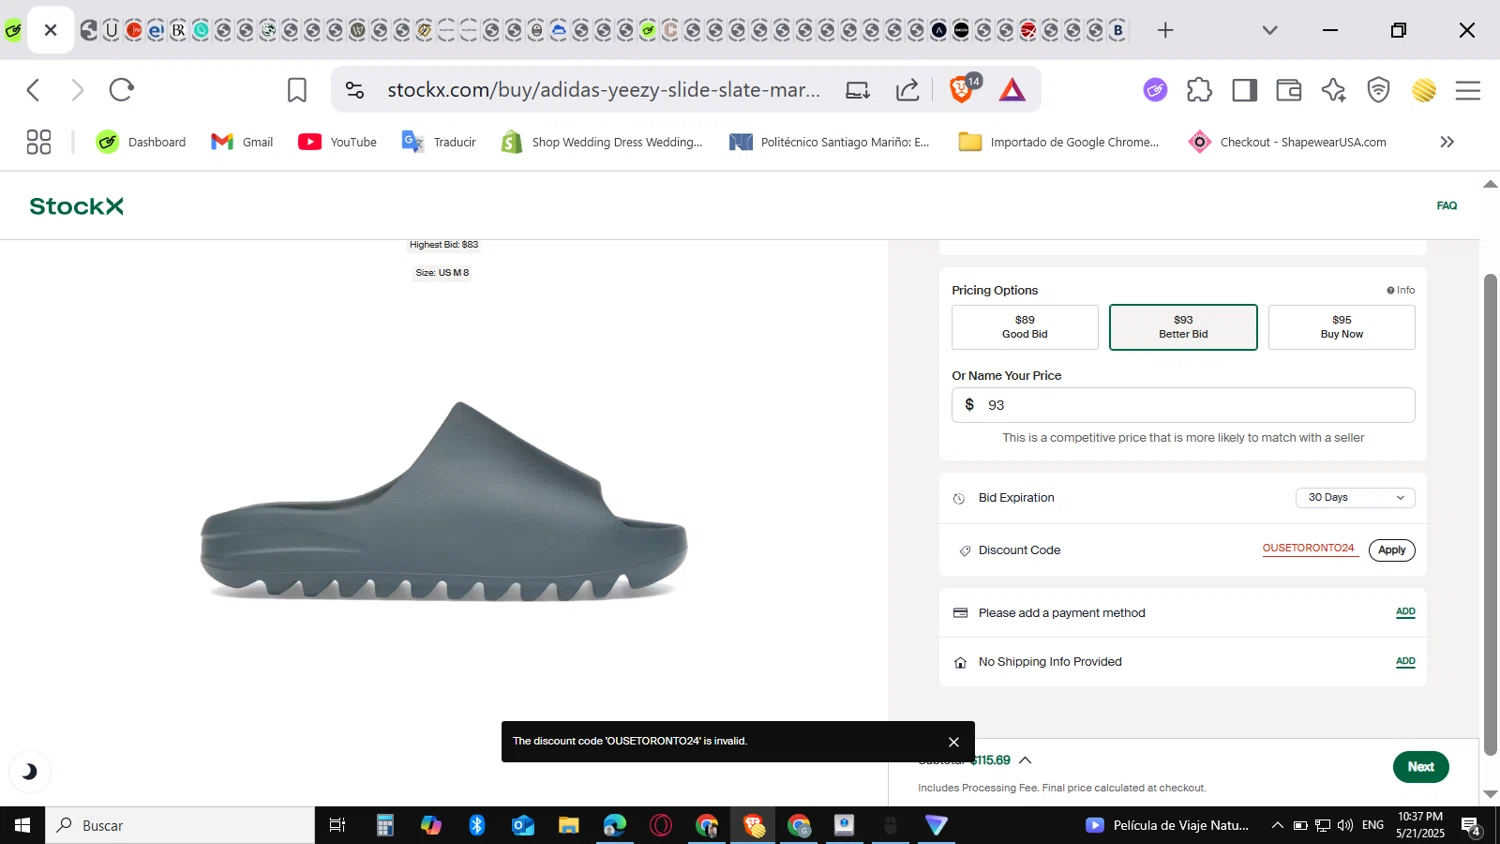This screenshot has height=844, width=1500.
Task: Expand the subtotal details chevron
Action: 1025,760
